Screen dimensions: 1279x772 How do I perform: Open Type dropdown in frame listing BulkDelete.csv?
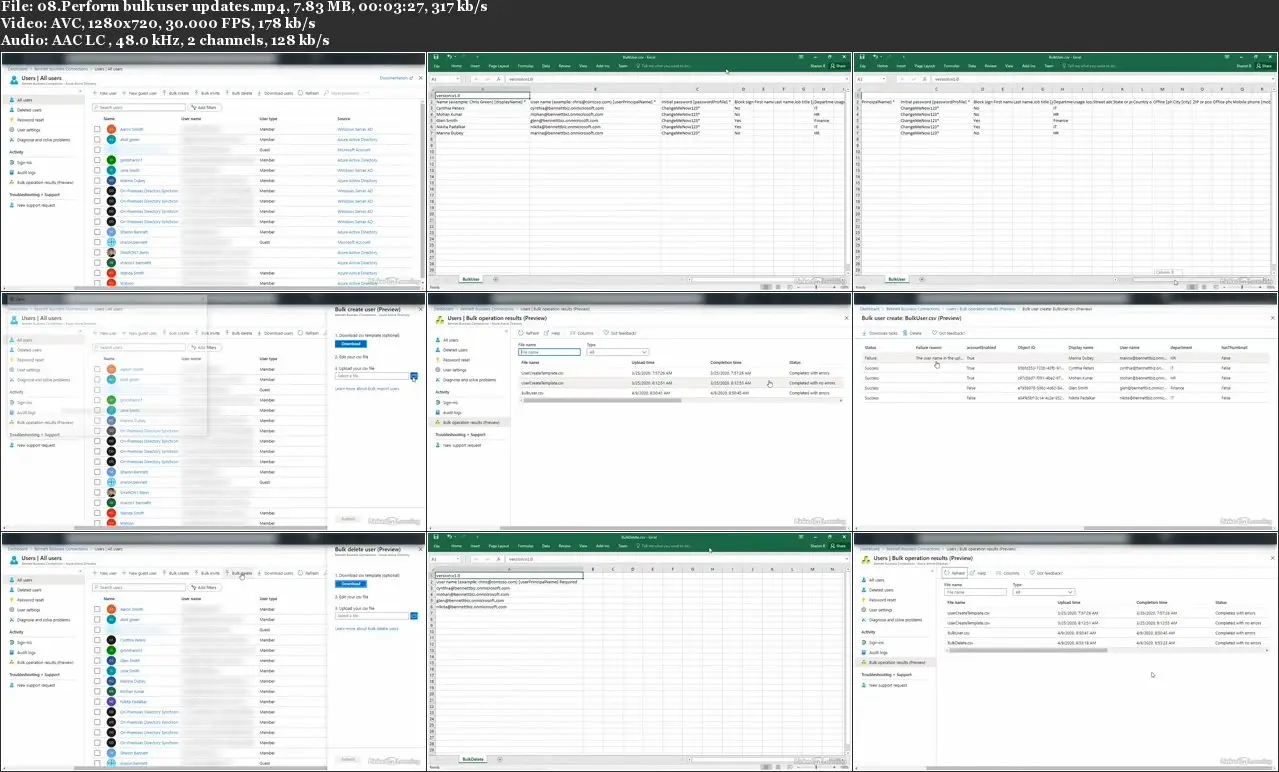coord(1042,592)
